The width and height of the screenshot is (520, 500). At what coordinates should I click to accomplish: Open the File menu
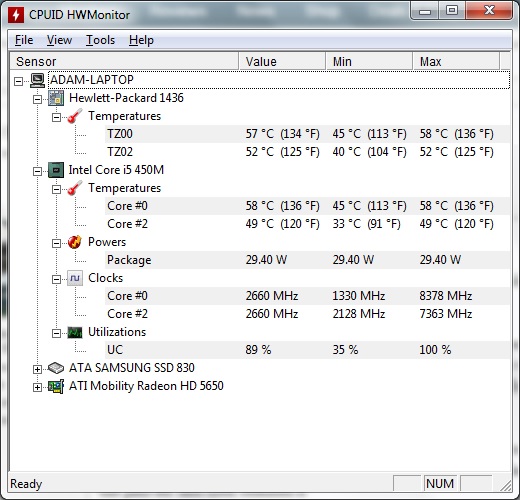point(24,40)
